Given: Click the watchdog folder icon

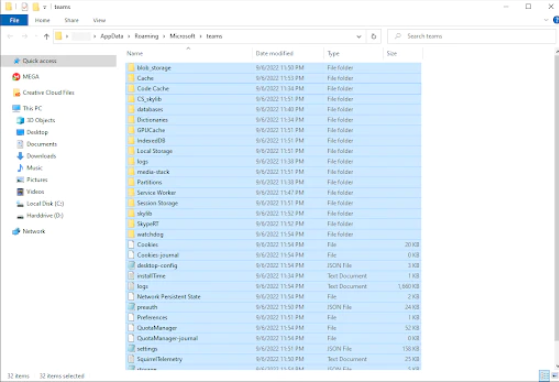Looking at the screenshot, I should (x=131, y=234).
